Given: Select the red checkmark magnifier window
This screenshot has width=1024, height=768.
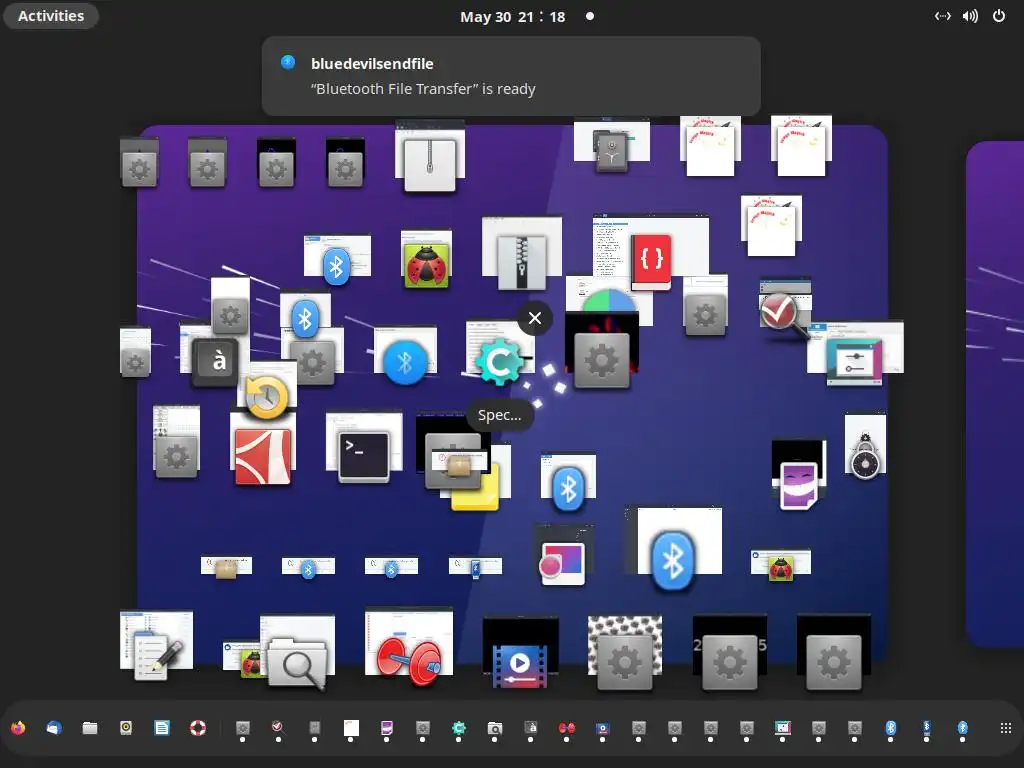Looking at the screenshot, I should pyautogui.click(x=785, y=308).
